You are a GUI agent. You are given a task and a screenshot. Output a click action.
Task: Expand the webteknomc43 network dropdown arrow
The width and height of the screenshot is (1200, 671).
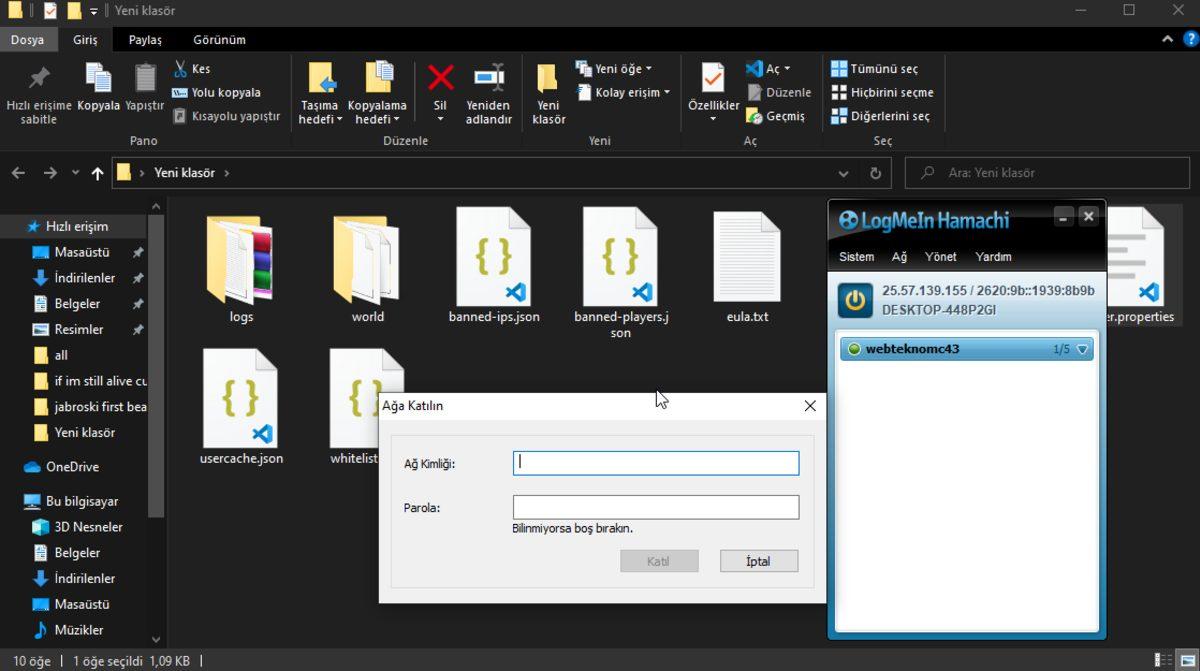pos(1081,349)
